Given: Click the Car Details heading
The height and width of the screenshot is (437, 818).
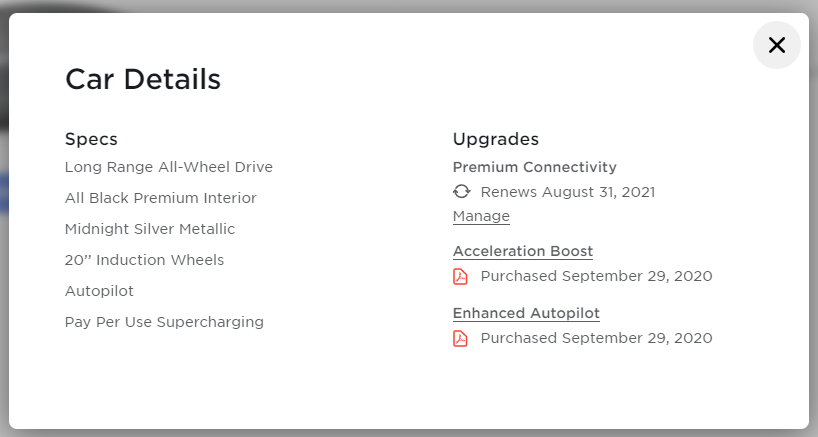Looking at the screenshot, I should point(143,80).
